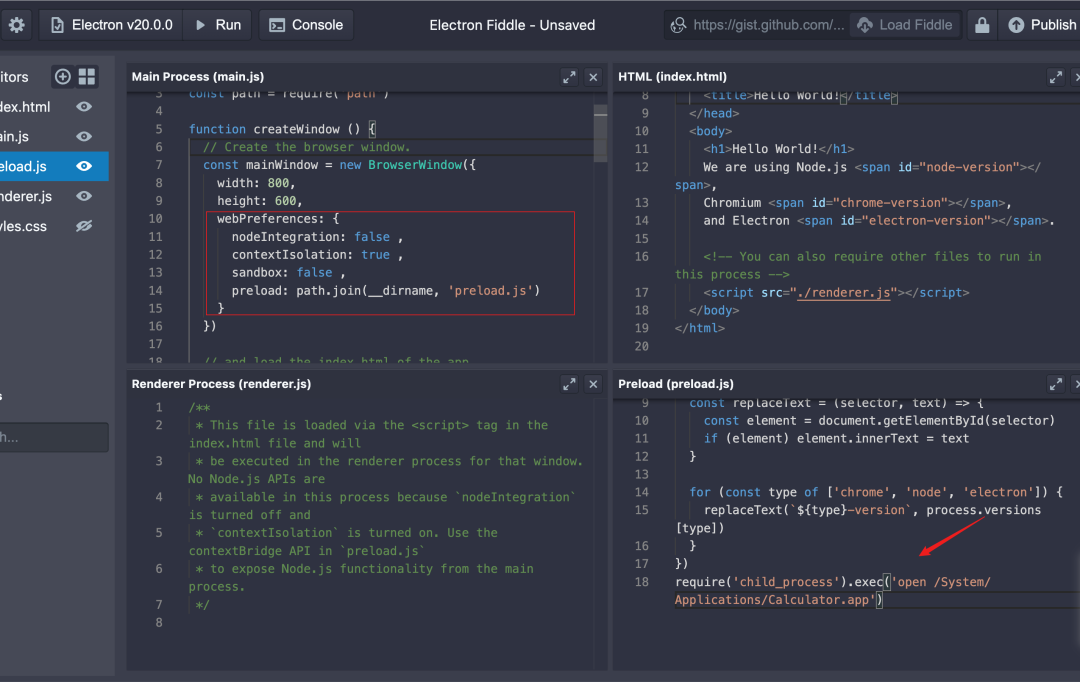Click 'BrowserWindow' in main.js code
1080x682 pixels.
coord(415,165)
